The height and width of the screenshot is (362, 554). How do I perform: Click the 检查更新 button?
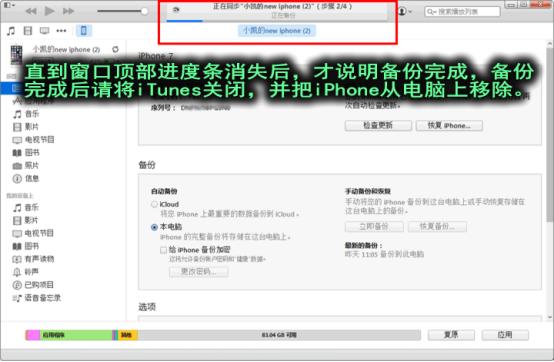click(378, 125)
